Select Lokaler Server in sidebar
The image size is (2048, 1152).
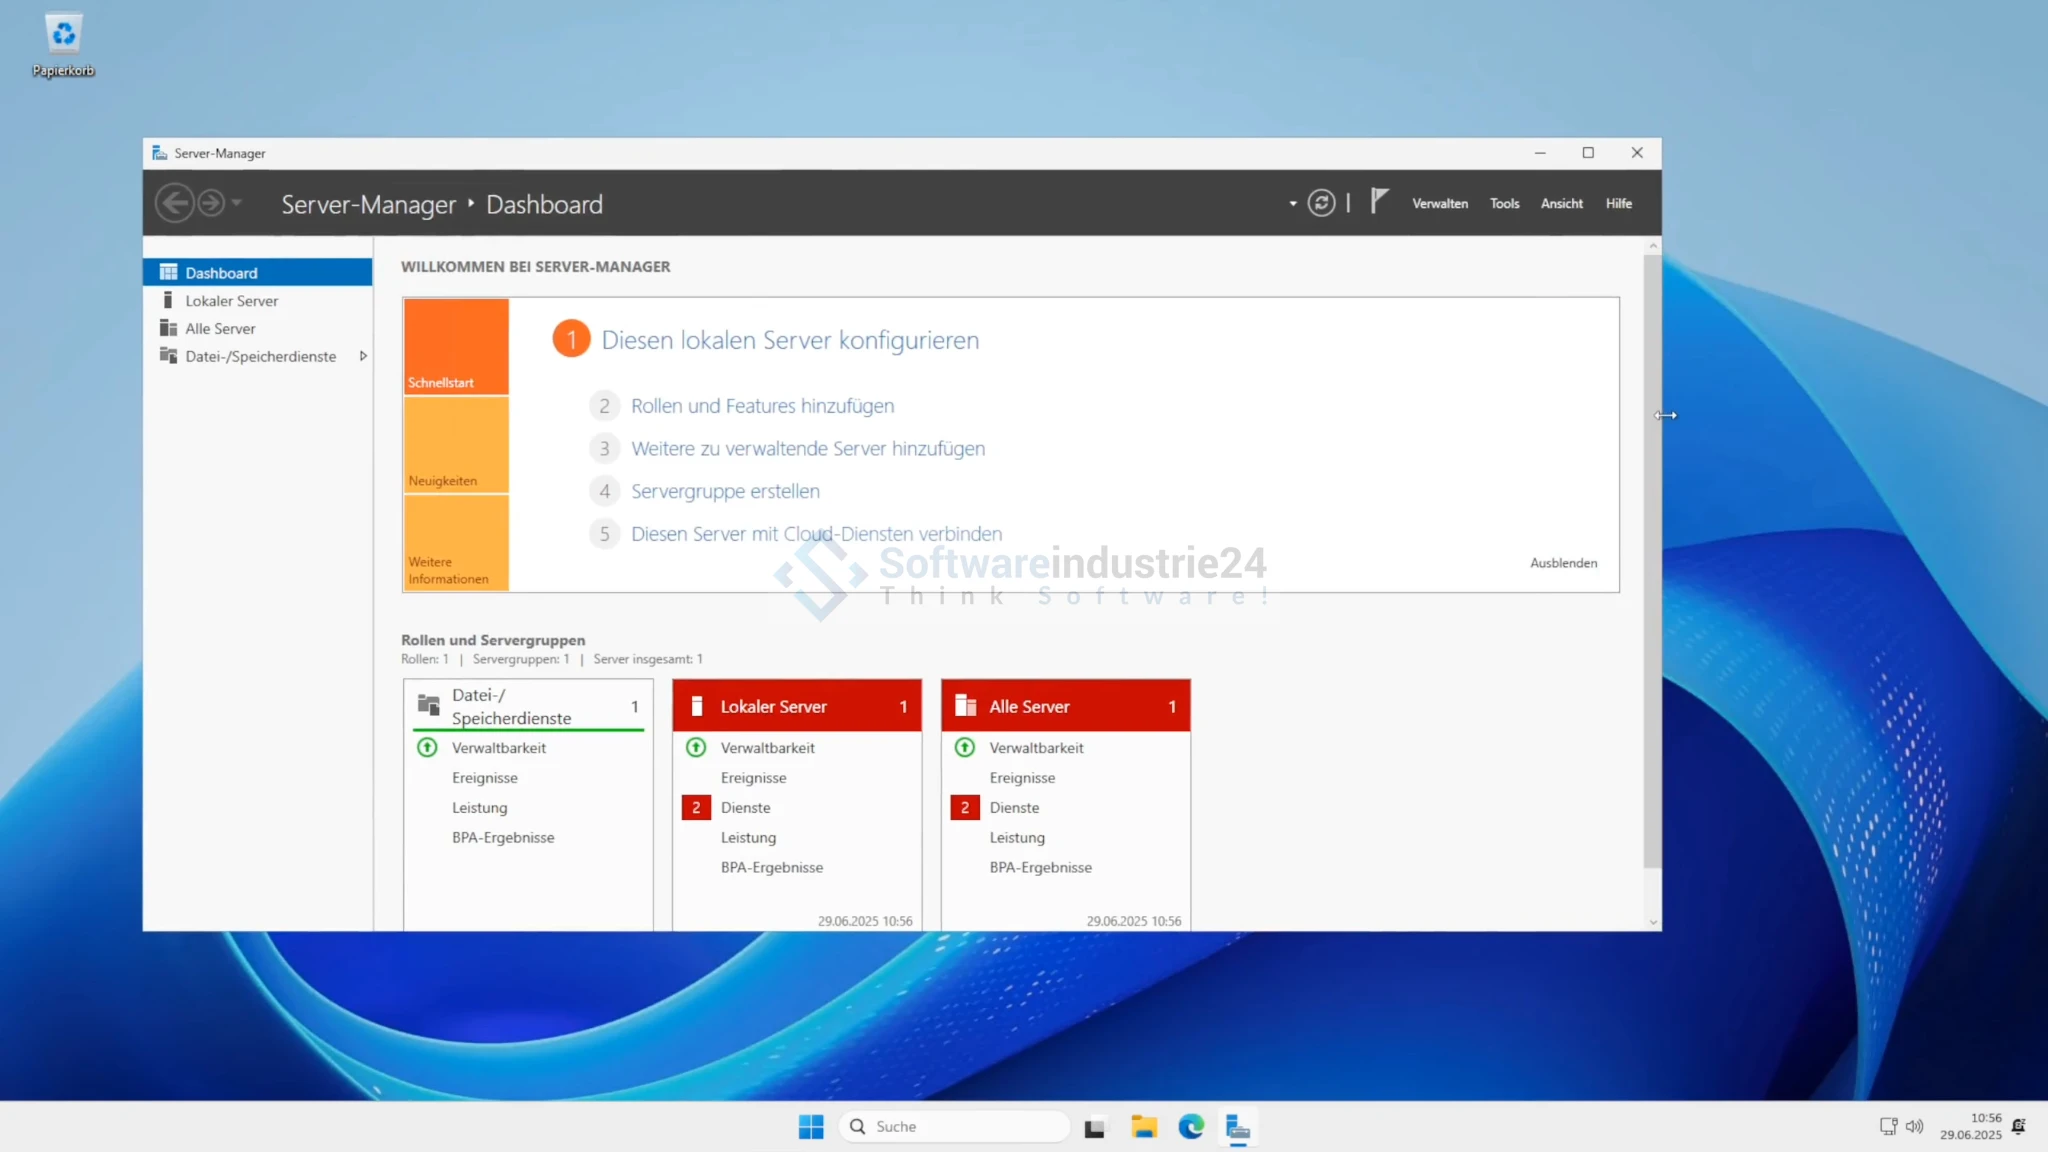click(x=231, y=301)
